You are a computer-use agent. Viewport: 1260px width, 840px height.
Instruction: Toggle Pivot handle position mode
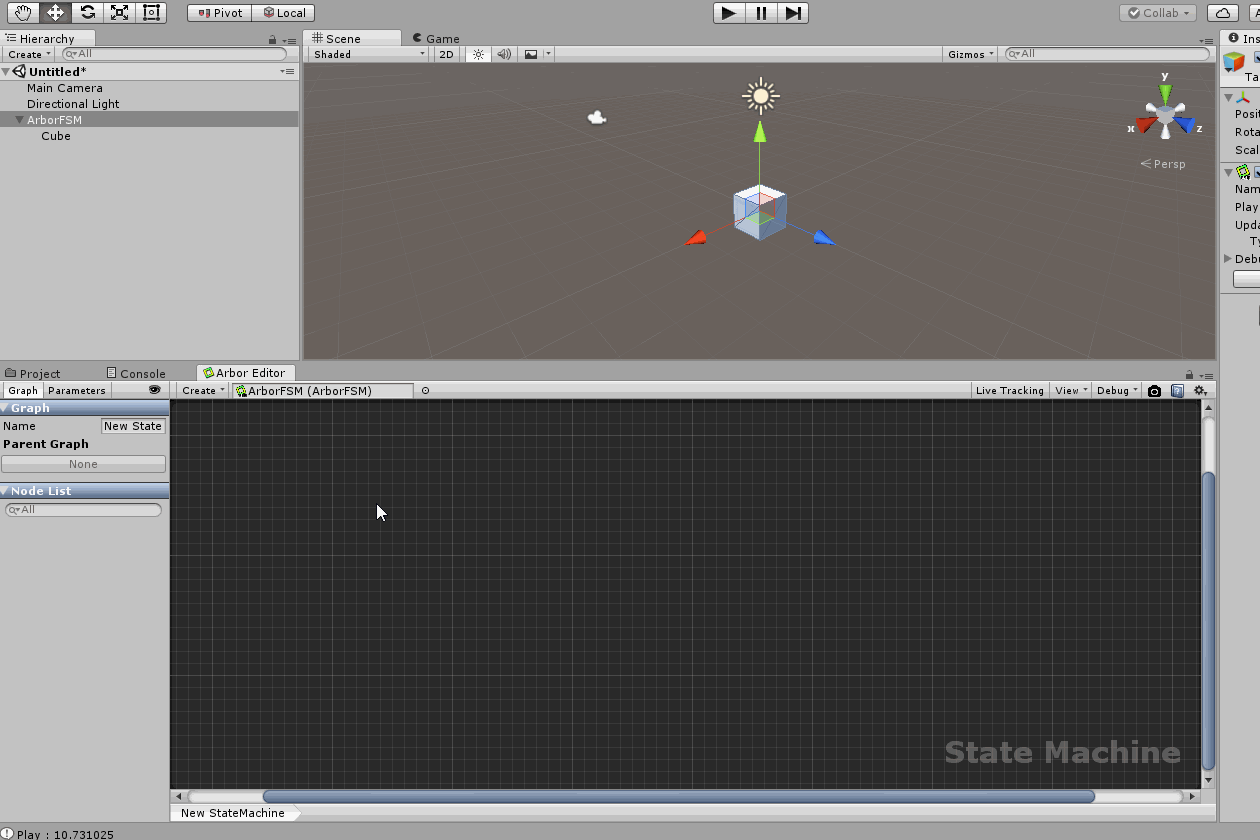pyautogui.click(x=219, y=13)
